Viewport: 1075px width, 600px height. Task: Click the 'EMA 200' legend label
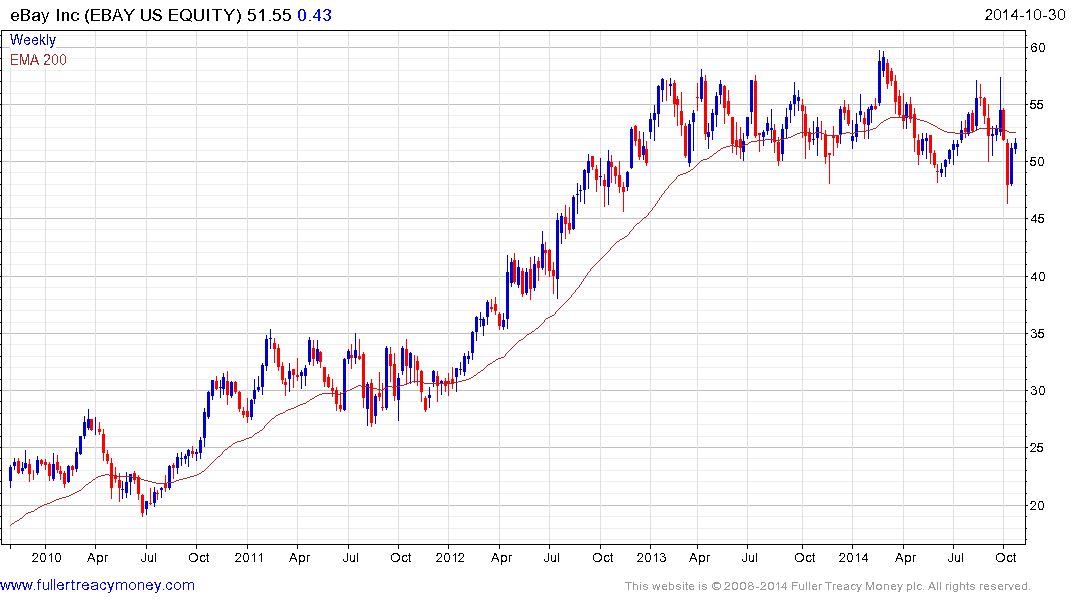pyautogui.click(x=38, y=60)
